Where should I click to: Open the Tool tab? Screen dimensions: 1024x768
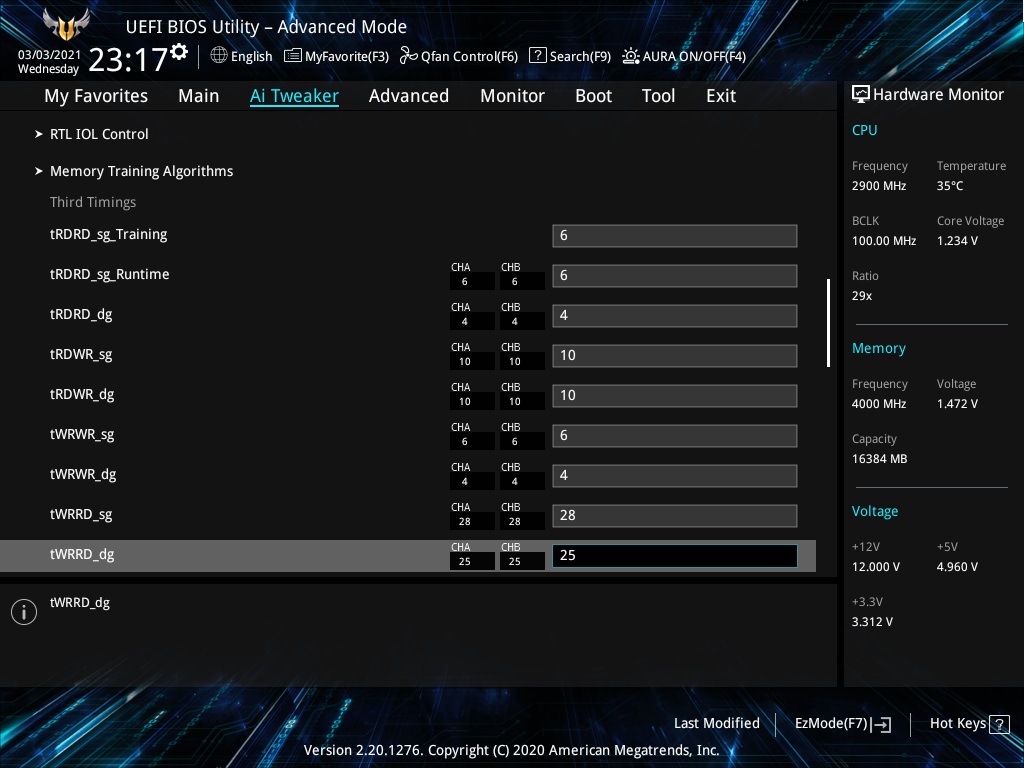(x=658, y=96)
